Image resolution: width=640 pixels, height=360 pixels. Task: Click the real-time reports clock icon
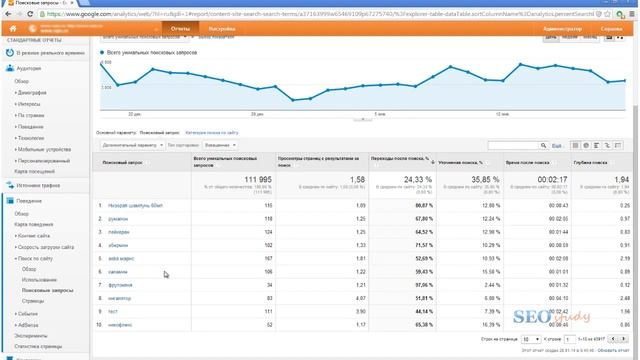pyautogui.click(x=10, y=53)
